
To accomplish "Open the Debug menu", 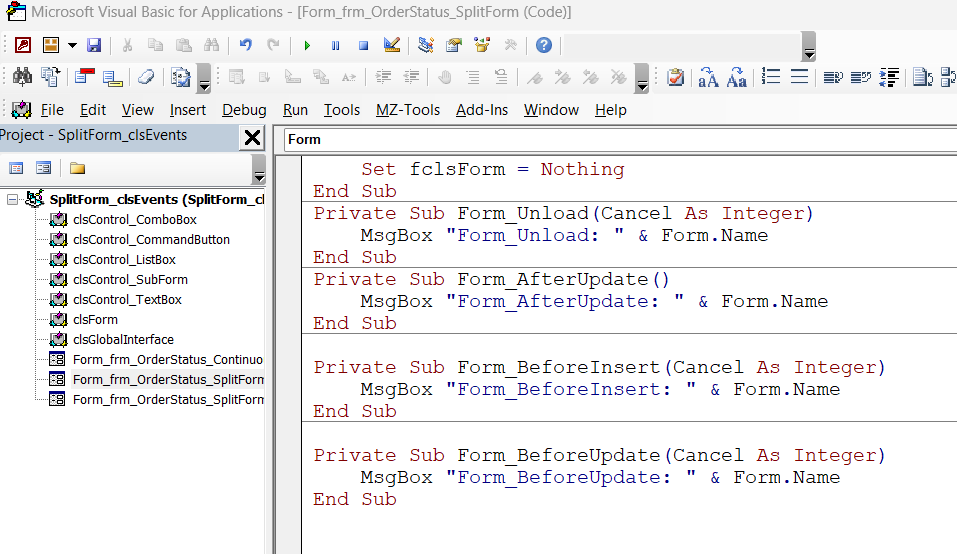I will click(244, 110).
